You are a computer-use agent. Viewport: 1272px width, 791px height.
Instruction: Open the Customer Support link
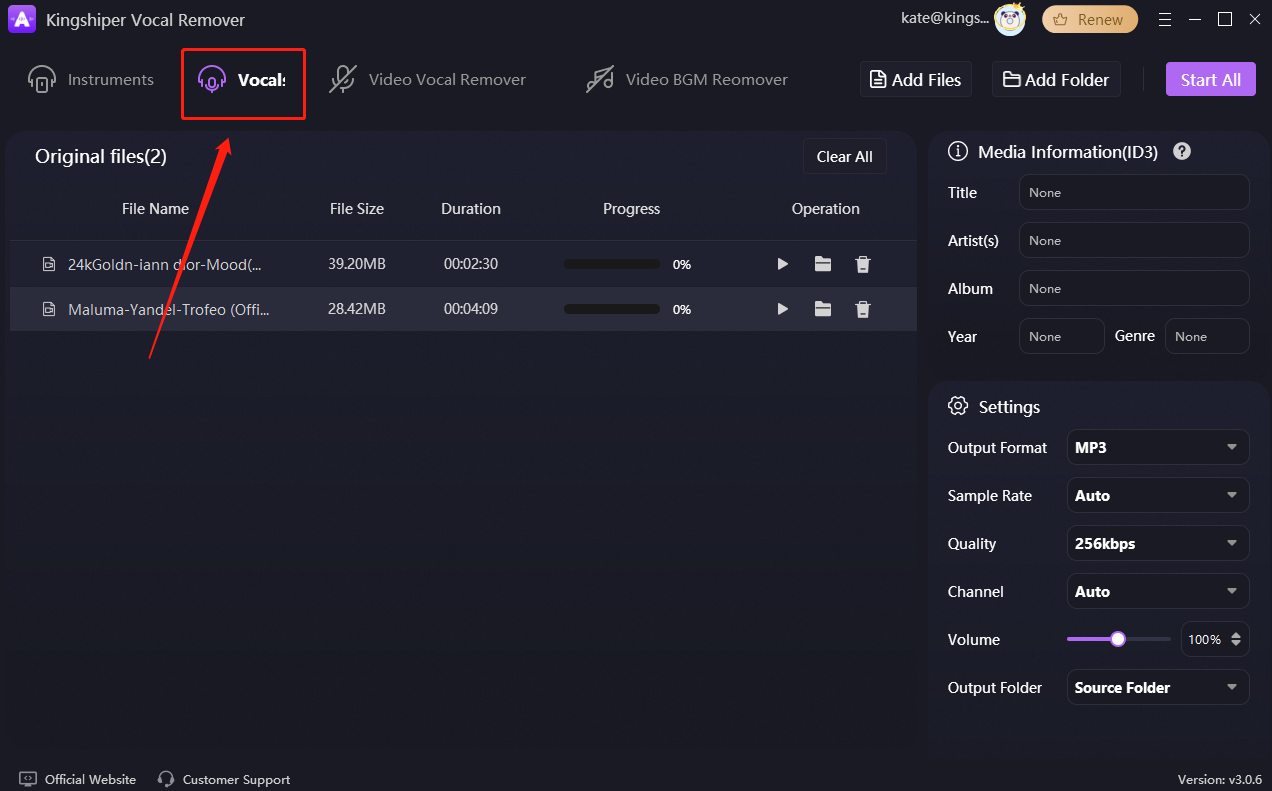(x=224, y=779)
